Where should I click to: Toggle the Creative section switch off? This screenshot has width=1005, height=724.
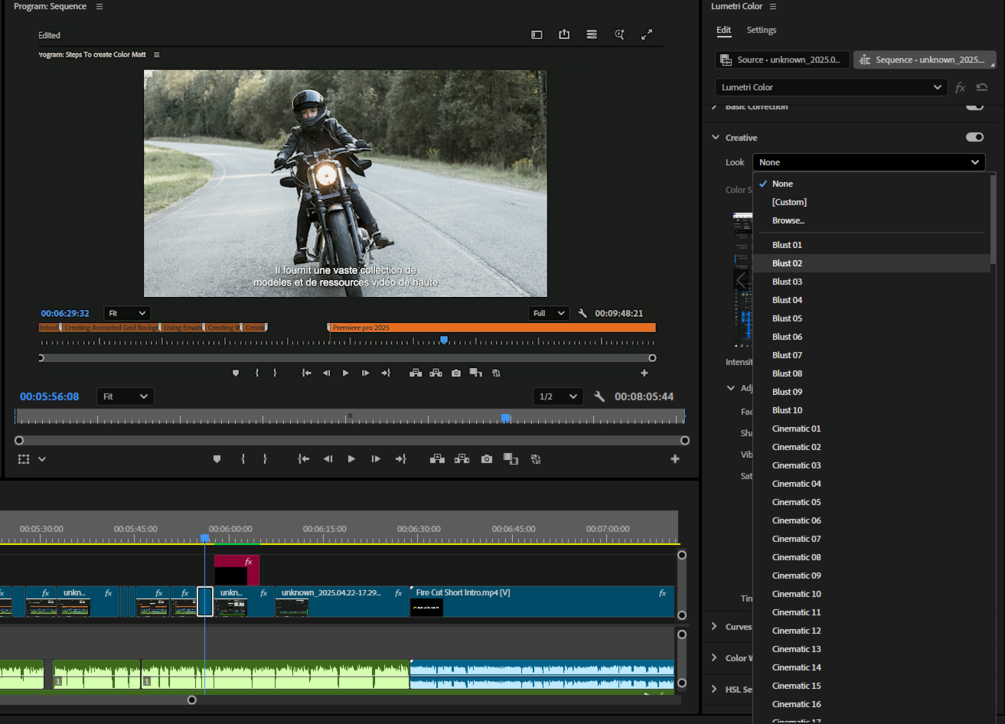click(x=974, y=137)
